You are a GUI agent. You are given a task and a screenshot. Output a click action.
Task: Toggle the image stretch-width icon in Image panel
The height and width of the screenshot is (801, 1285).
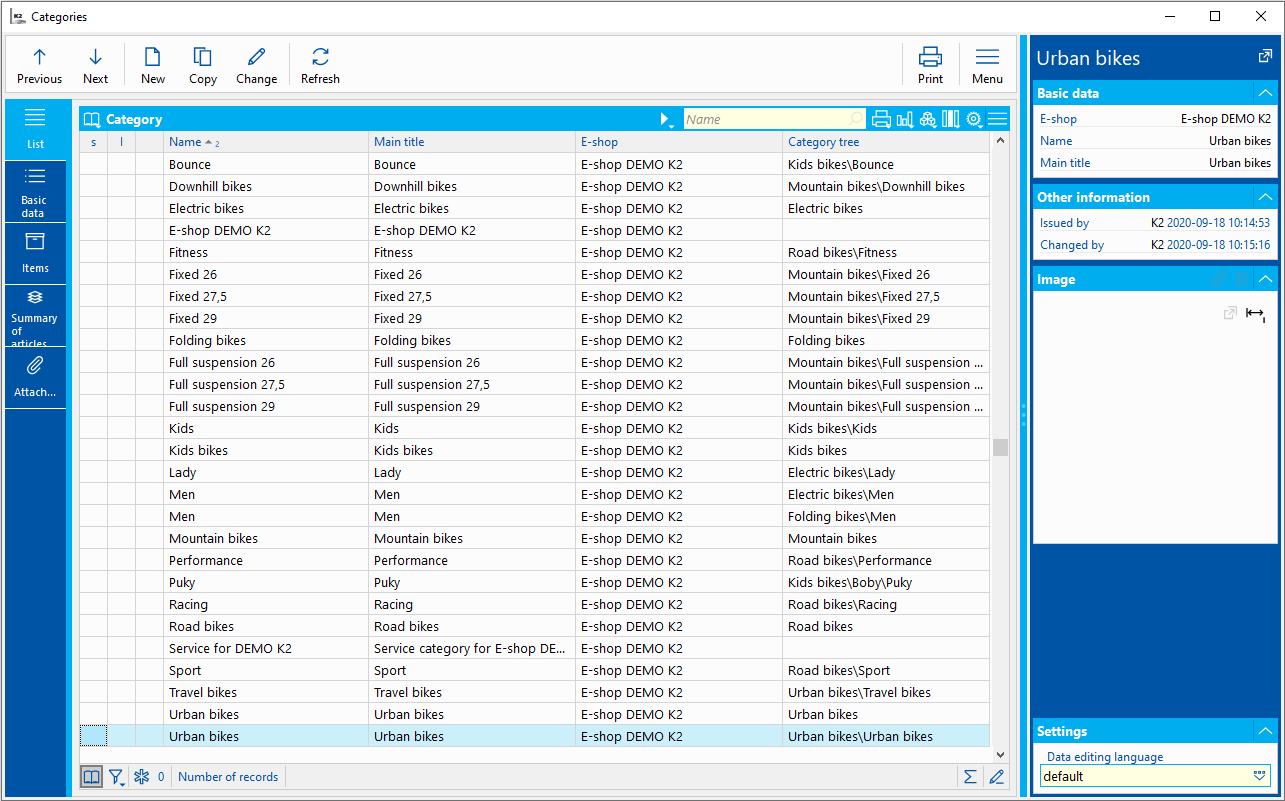[x=1255, y=314]
